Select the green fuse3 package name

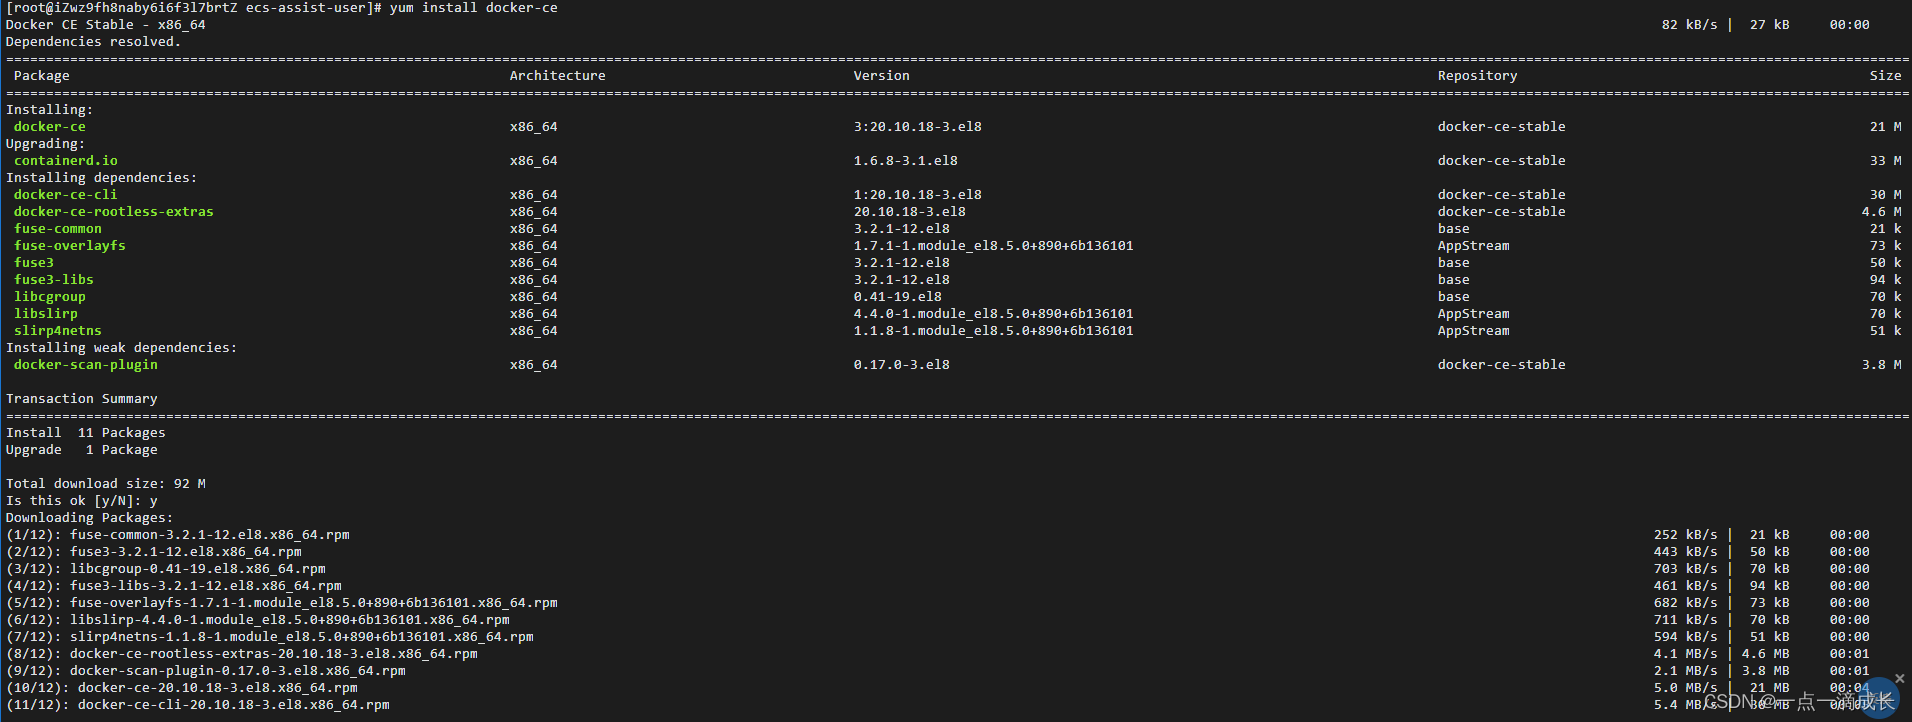pos(34,263)
